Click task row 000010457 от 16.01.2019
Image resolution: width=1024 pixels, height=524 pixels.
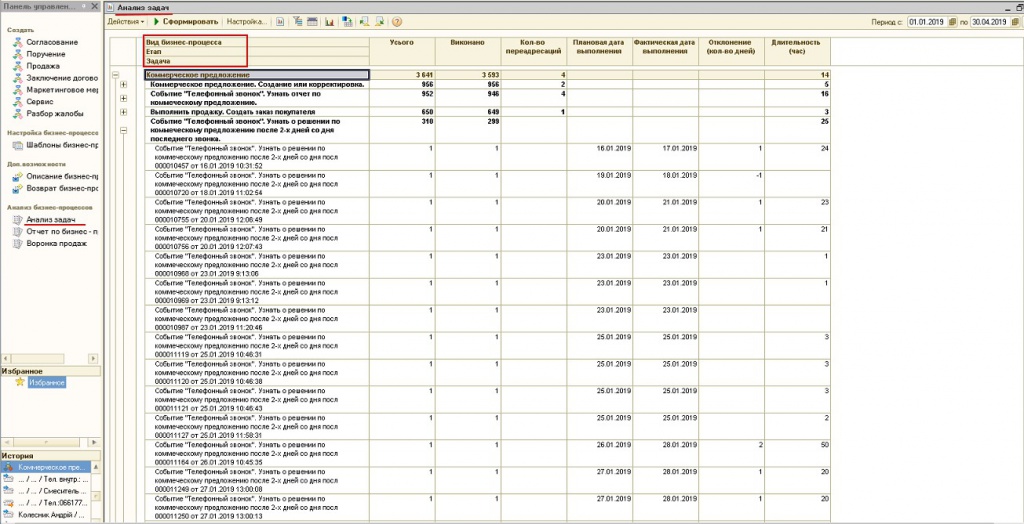coord(256,157)
